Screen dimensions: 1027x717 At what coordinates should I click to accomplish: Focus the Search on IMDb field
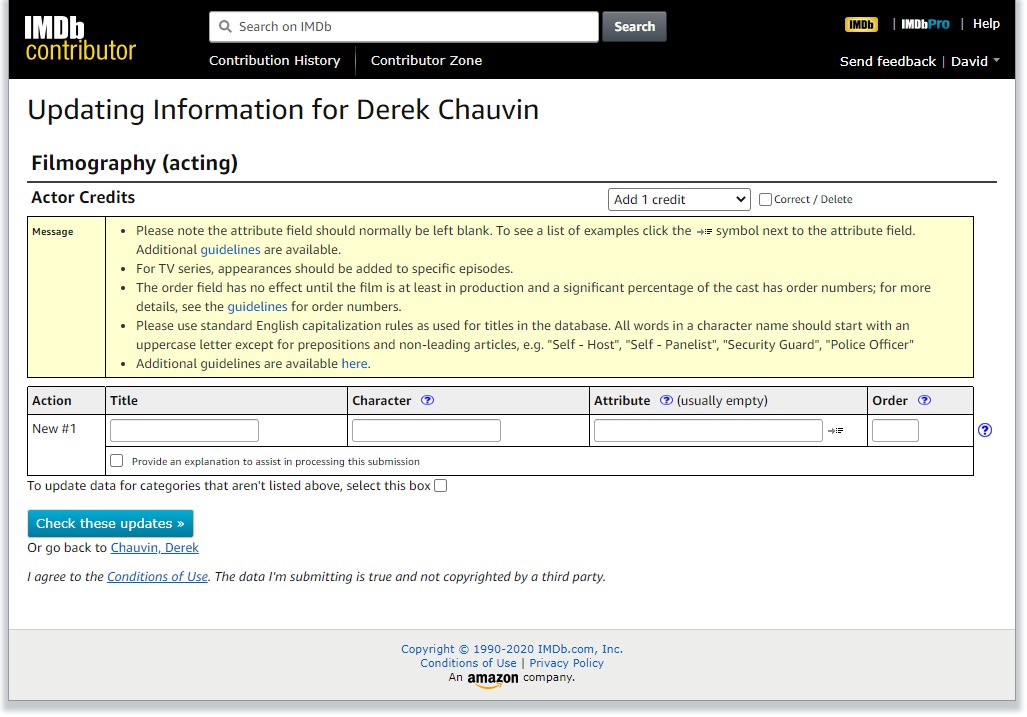(x=403, y=27)
